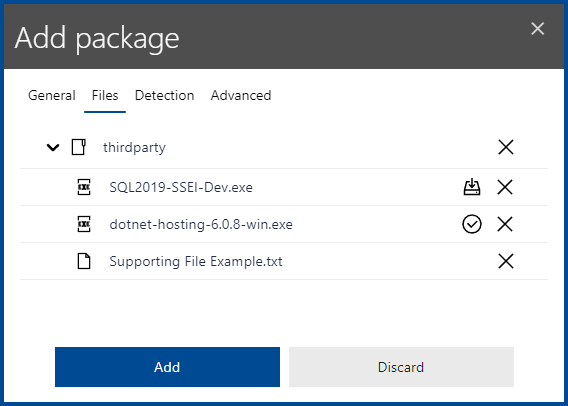Select Supporting File Example.txt name
This screenshot has height=406, width=568.
point(196,261)
